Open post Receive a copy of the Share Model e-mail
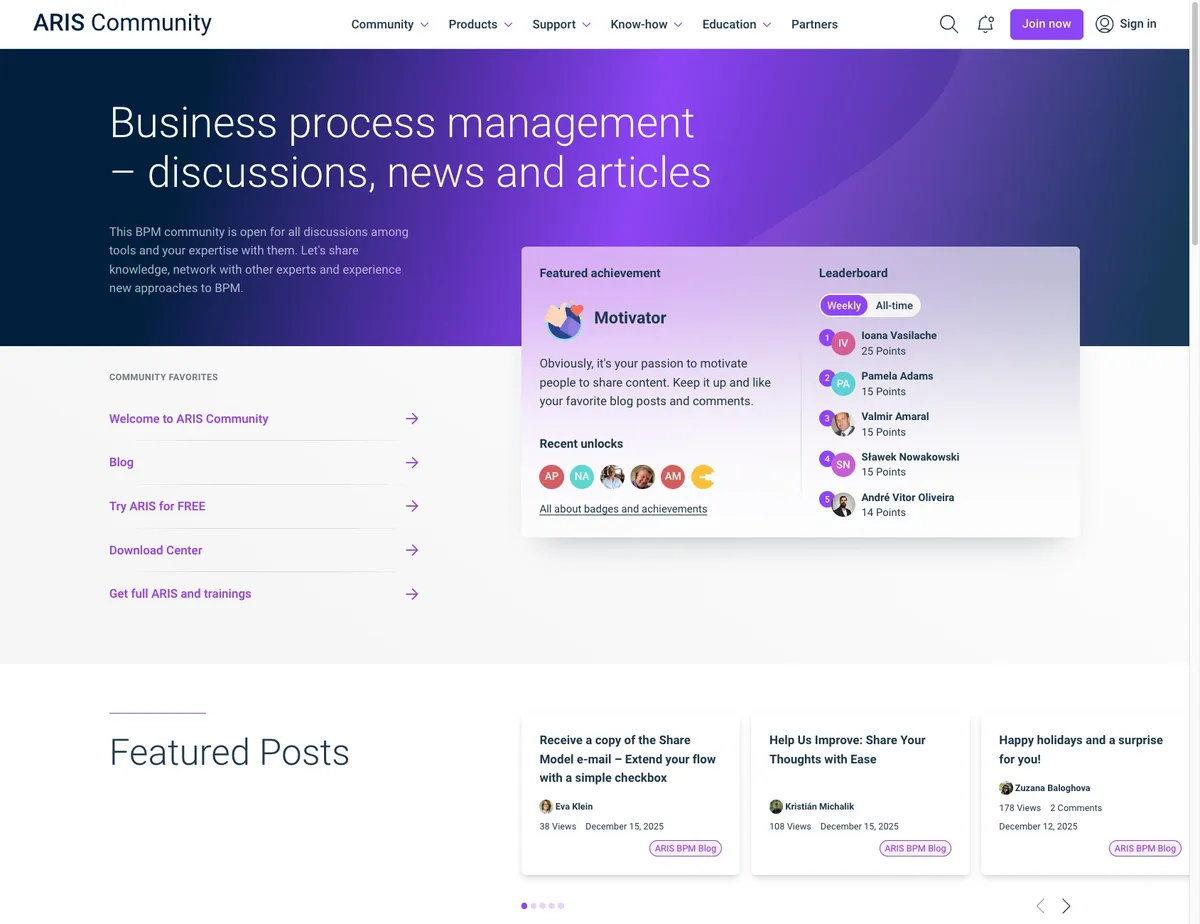 [x=628, y=759]
